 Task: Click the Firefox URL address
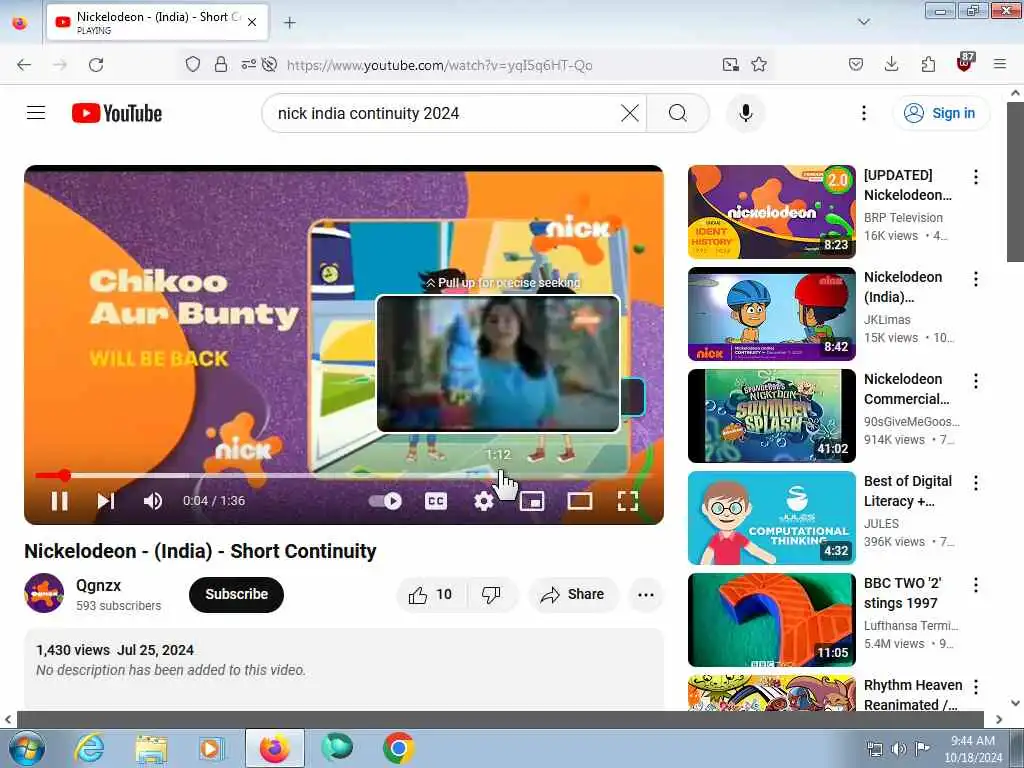[440, 65]
